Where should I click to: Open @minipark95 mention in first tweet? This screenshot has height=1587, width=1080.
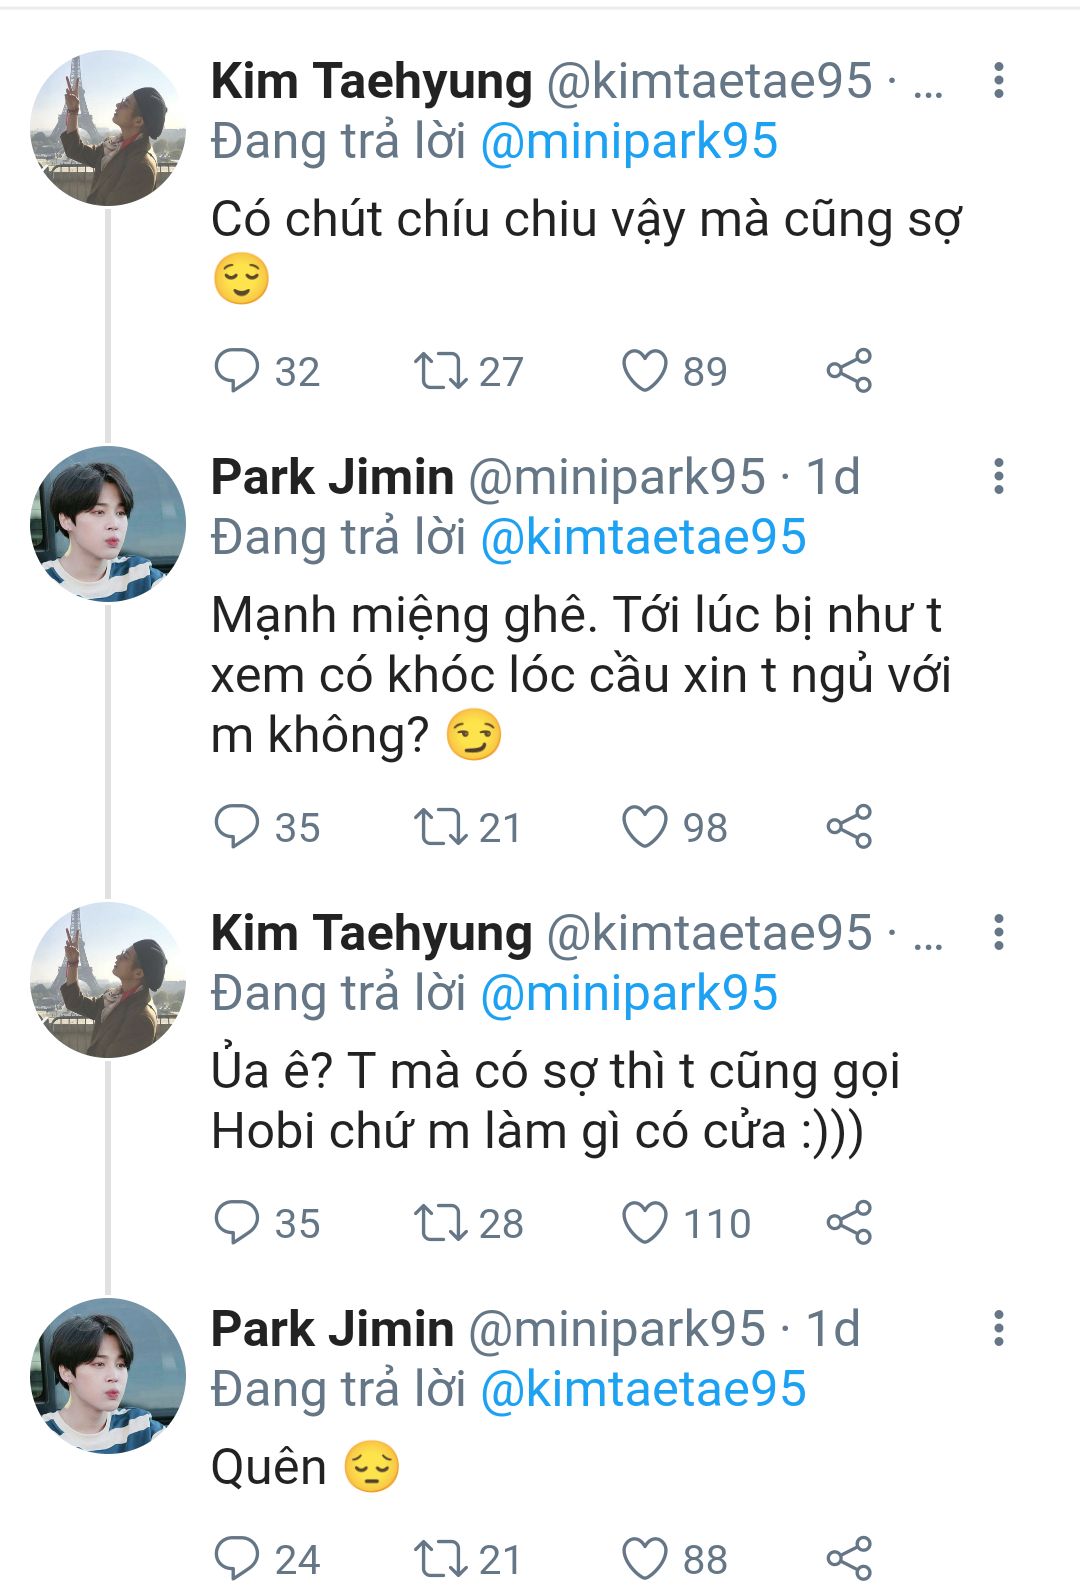coord(629,142)
